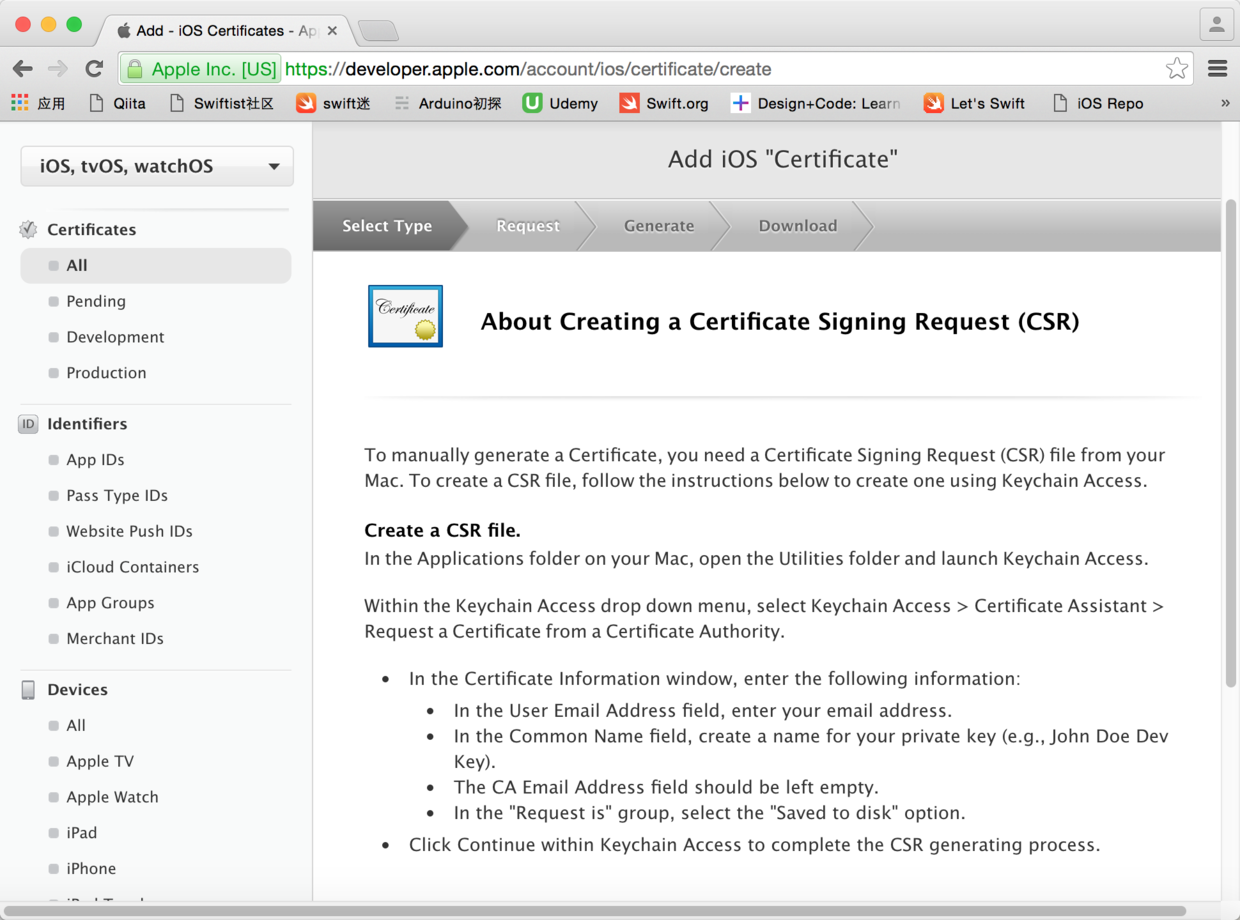Reload the page with the refresh icon
Viewport: 1240px width, 920px height.
coord(94,69)
